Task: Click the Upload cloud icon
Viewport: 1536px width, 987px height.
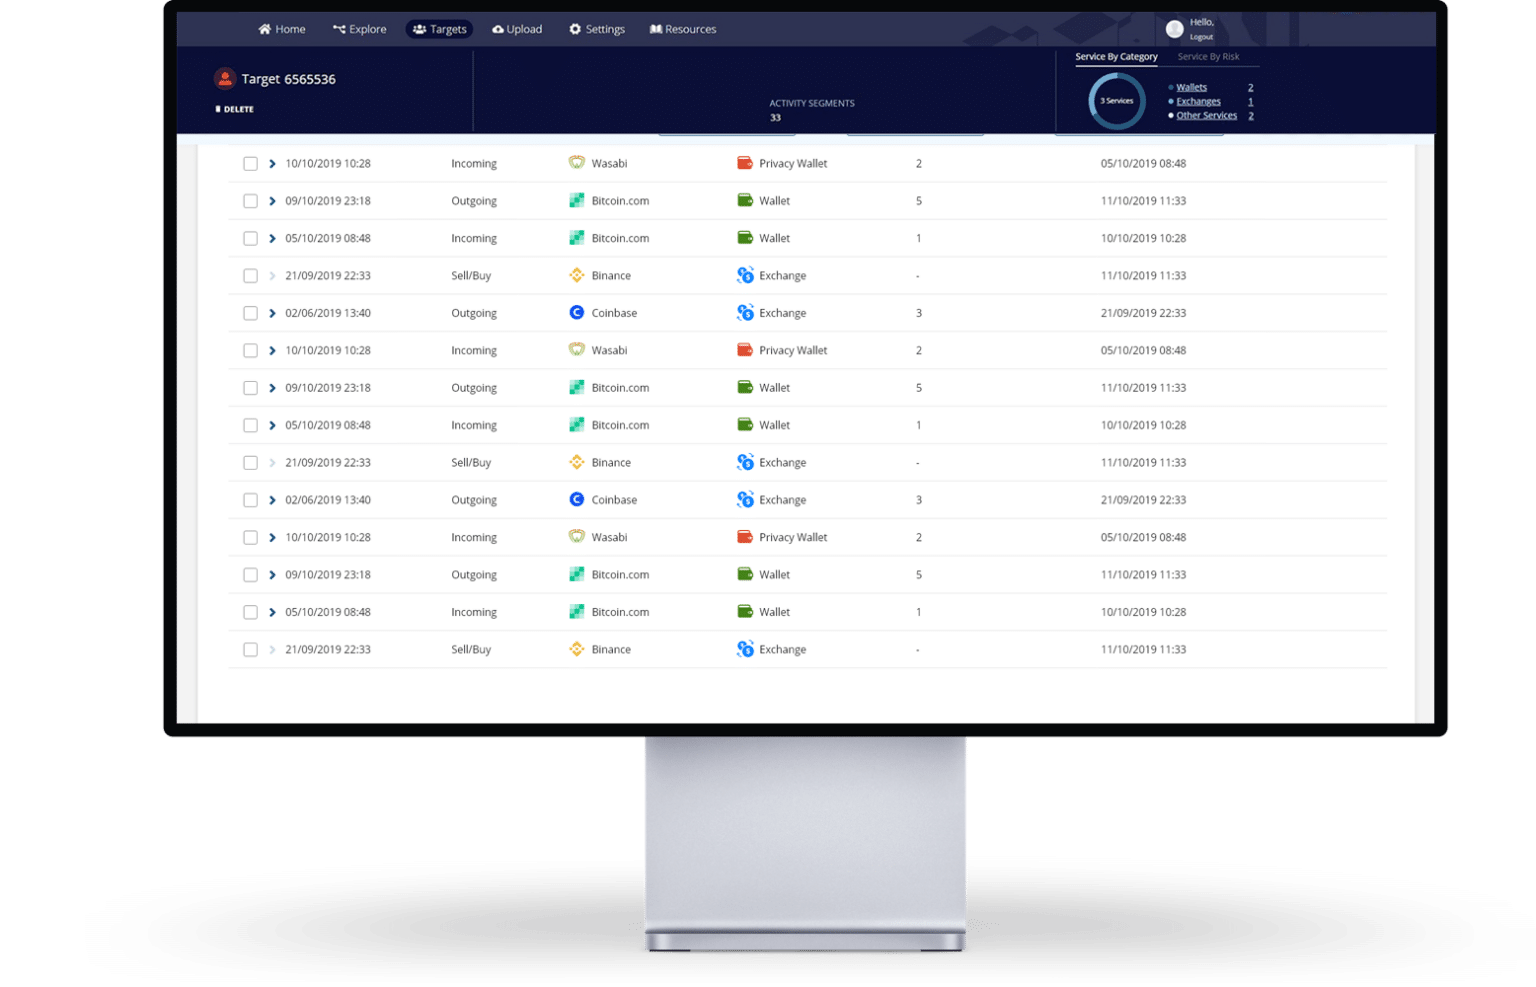Action: [500, 29]
